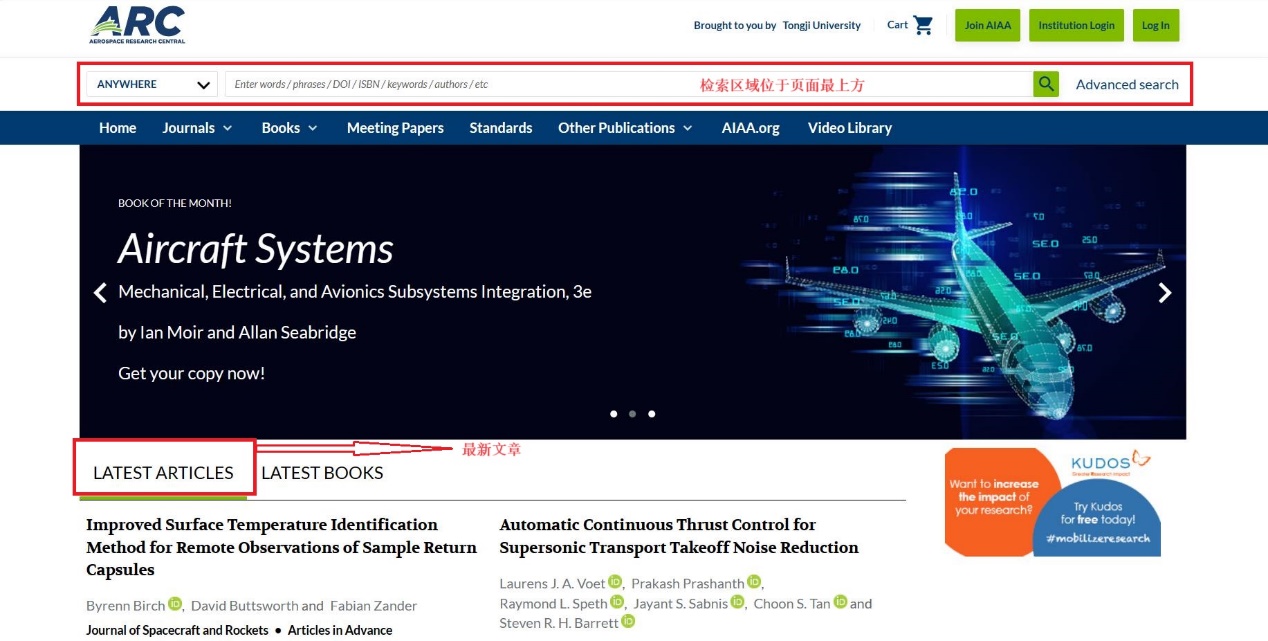Open Meeting Papers in navigation bar
Screen dimensions: 1268x641
point(395,128)
